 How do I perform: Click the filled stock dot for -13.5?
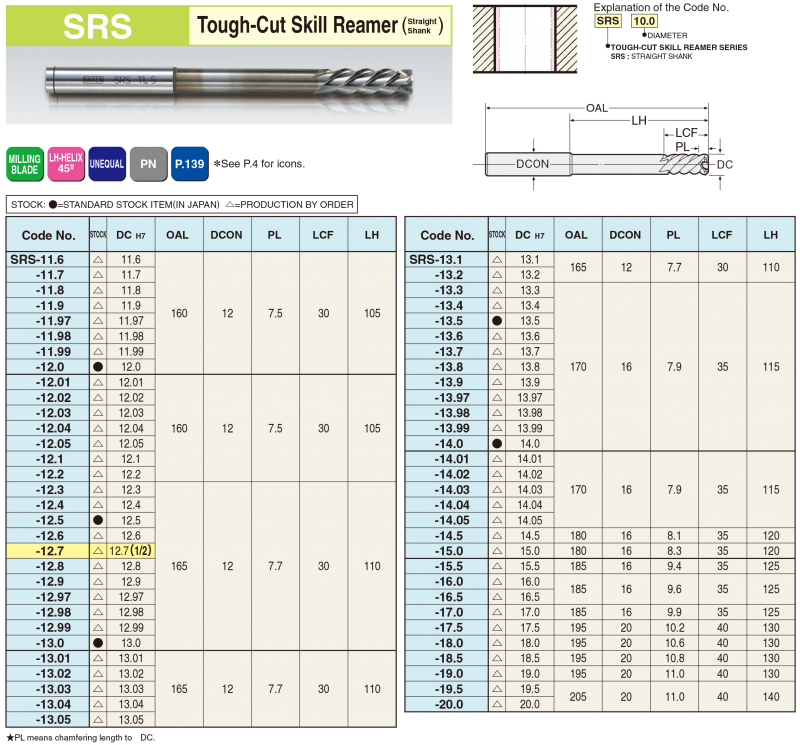click(497, 321)
